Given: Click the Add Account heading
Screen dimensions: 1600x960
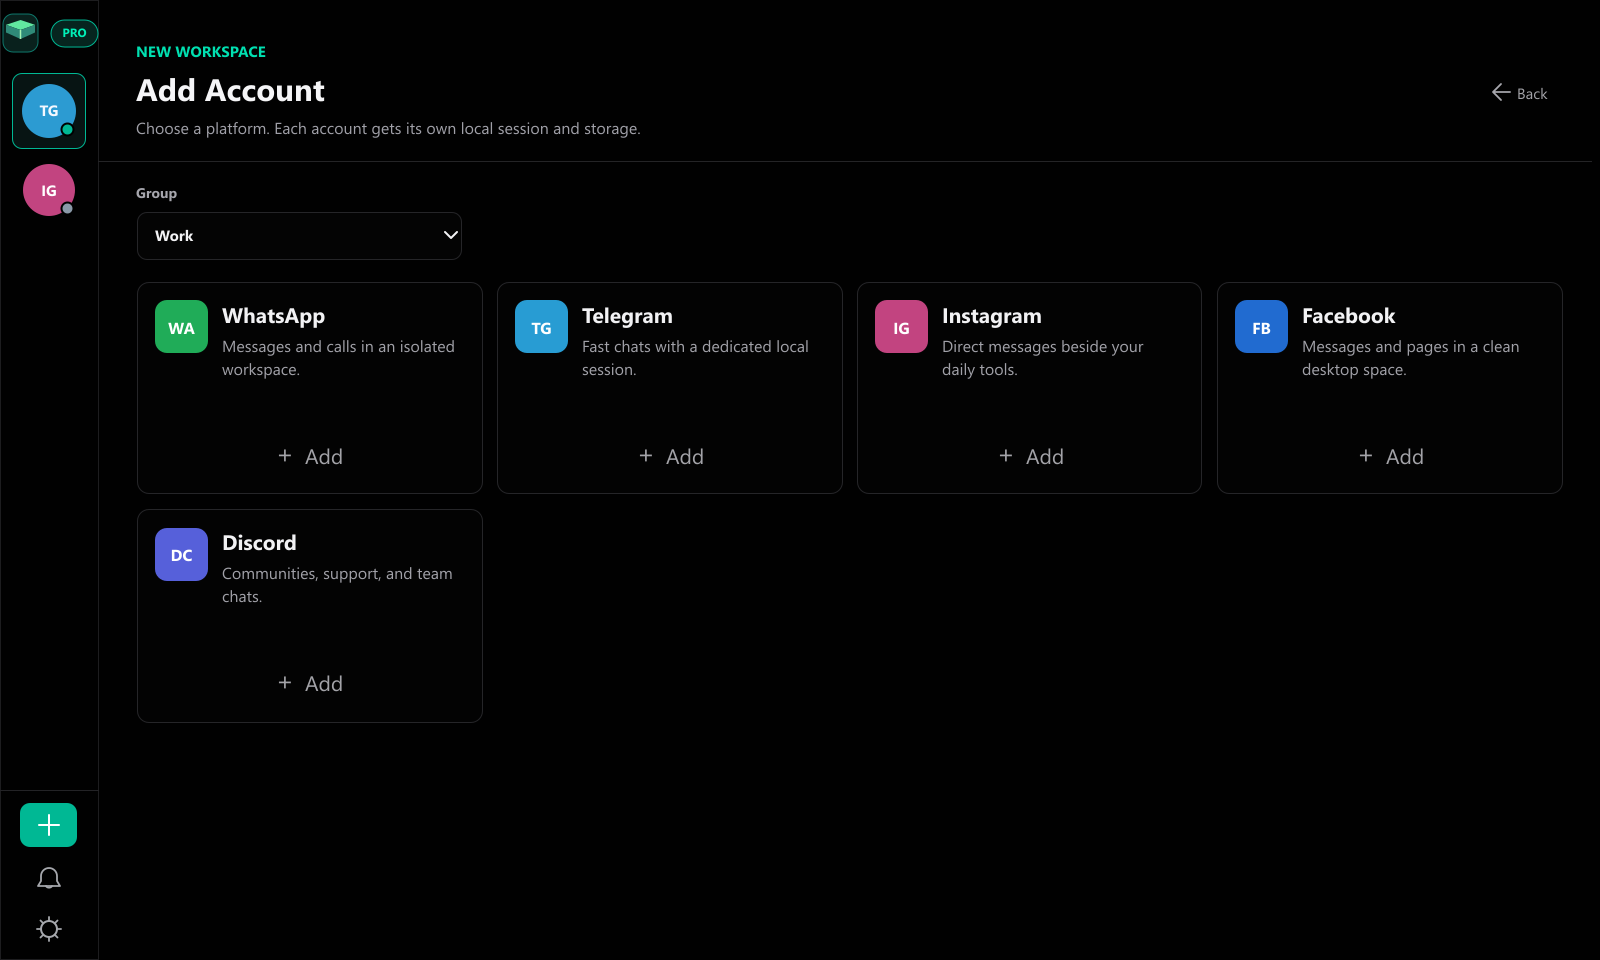Looking at the screenshot, I should tap(230, 91).
